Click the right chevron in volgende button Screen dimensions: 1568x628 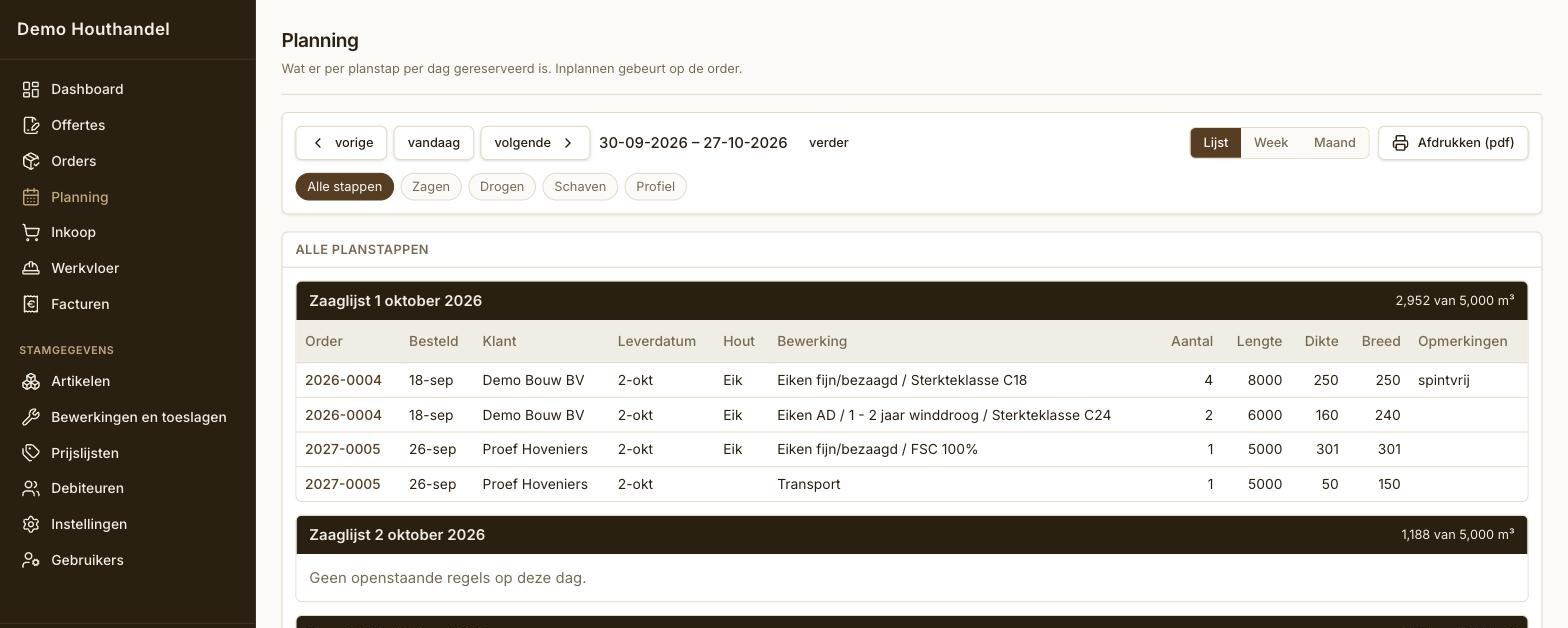[x=568, y=143]
